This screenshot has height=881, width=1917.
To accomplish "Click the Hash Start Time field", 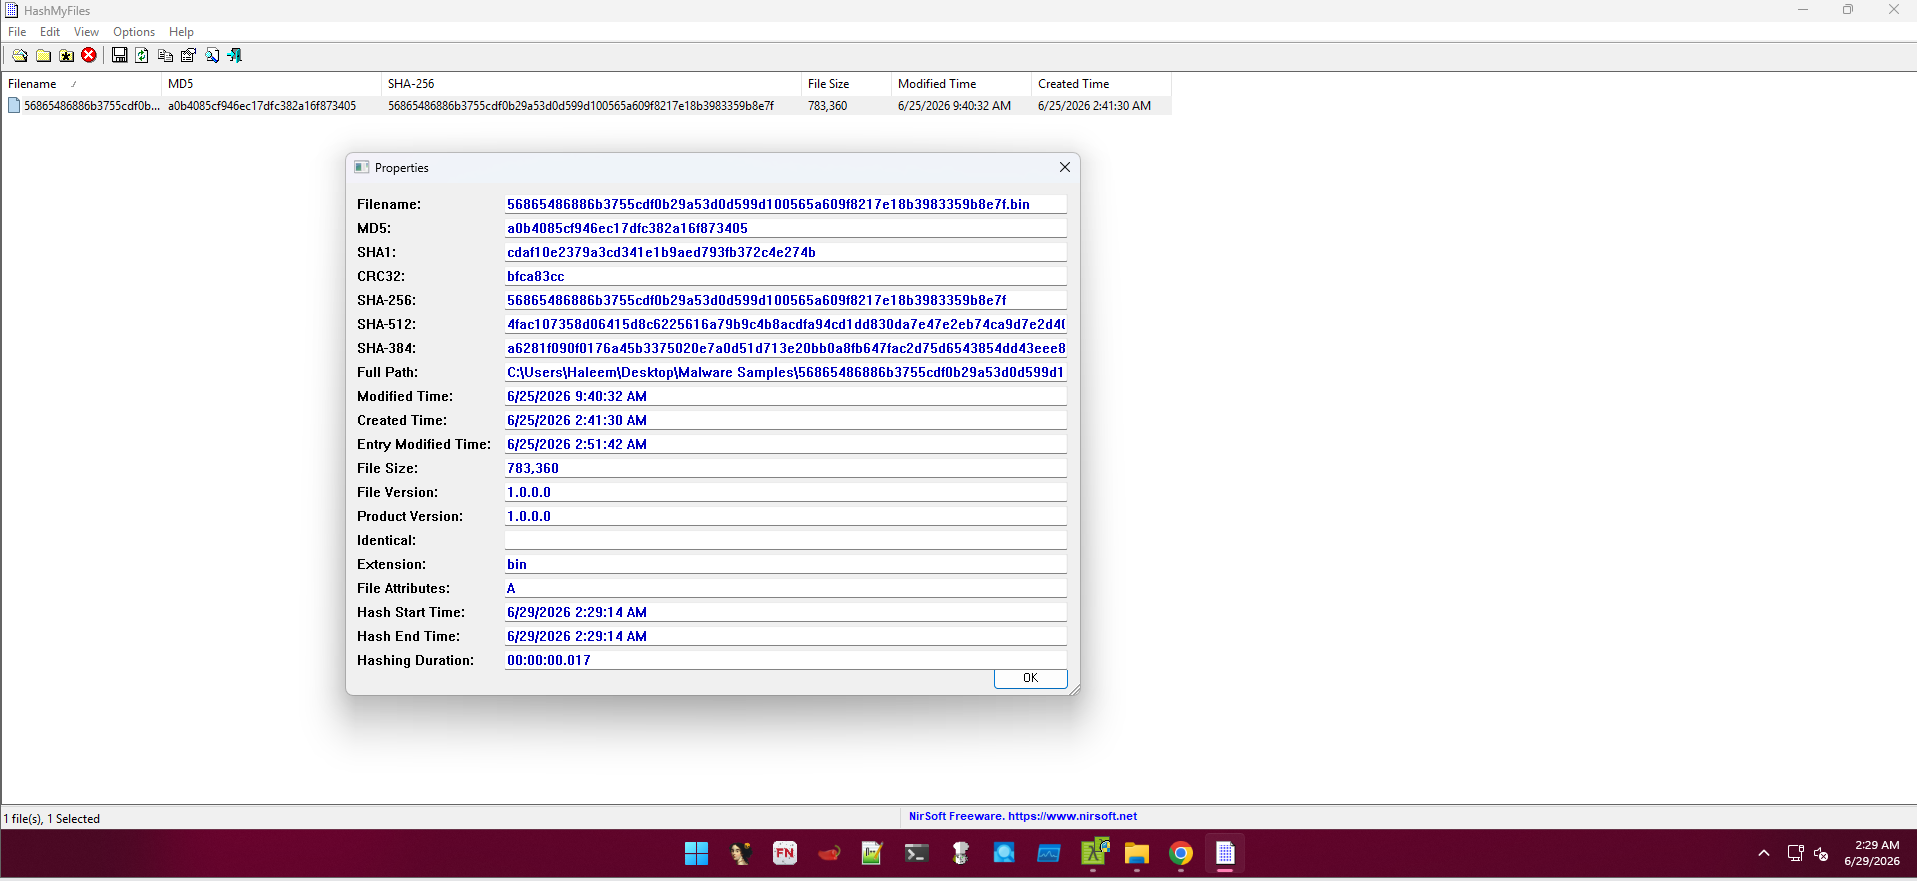I will point(785,612).
